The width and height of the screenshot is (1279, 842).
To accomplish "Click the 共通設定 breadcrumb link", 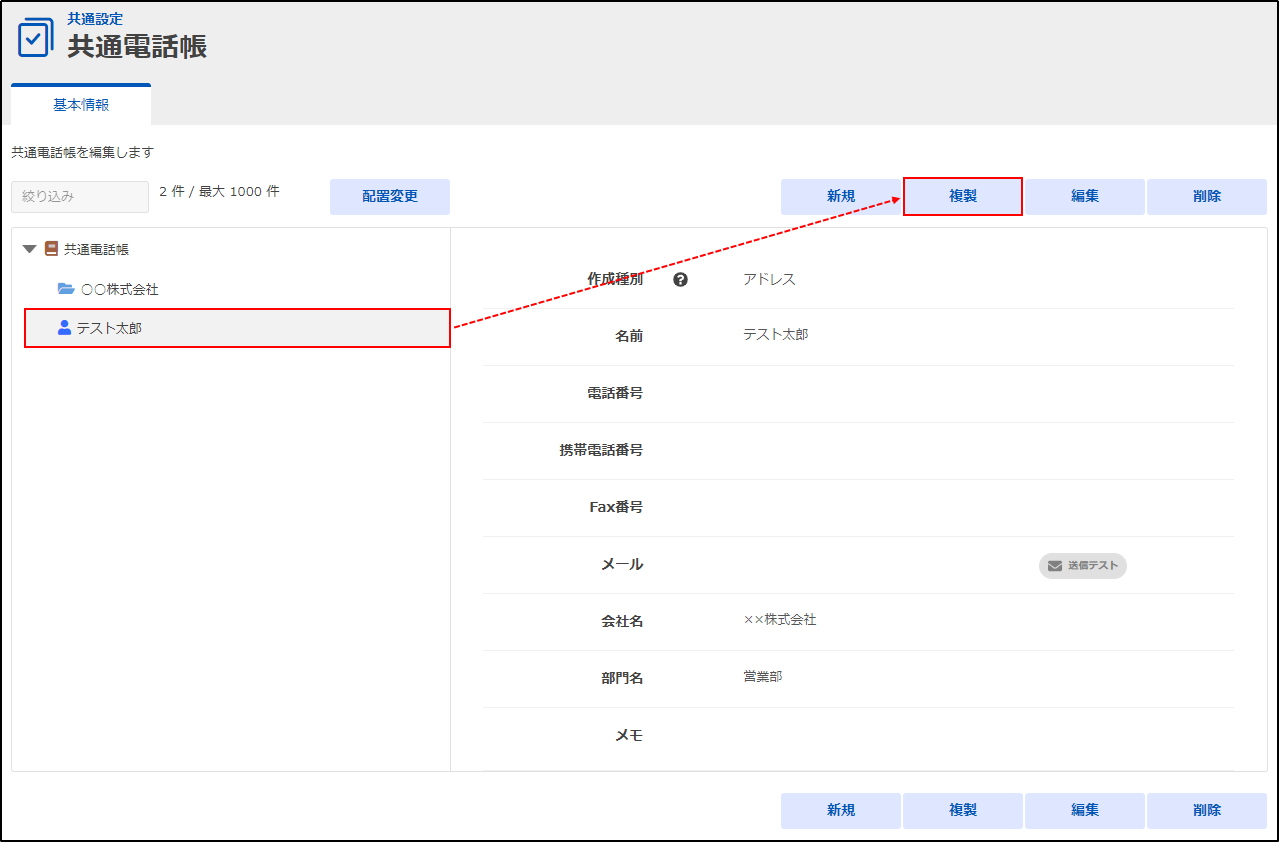I will point(95,19).
